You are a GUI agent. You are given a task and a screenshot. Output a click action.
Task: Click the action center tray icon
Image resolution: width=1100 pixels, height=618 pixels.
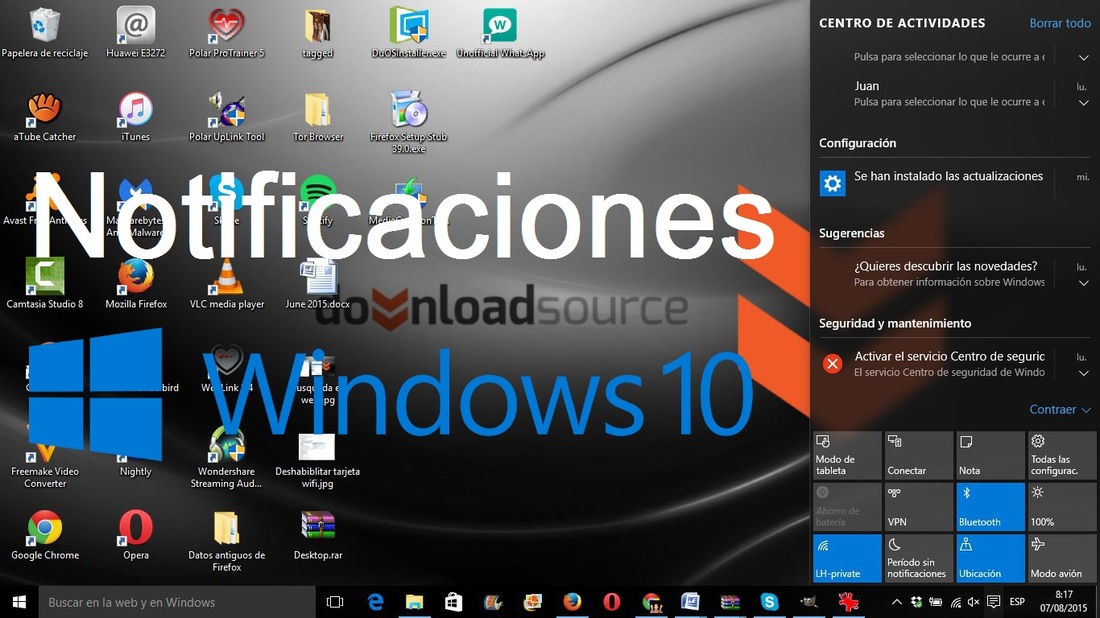[993, 602]
